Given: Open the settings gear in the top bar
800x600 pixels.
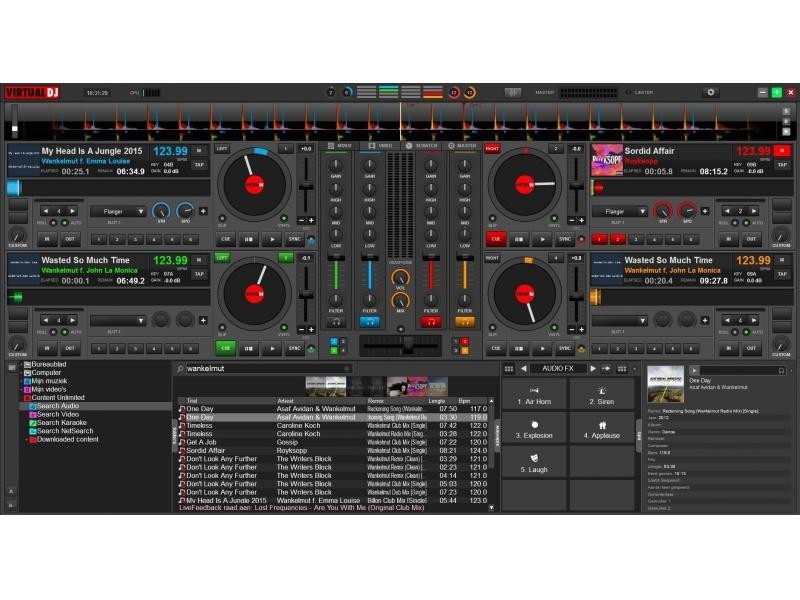Looking at the screenshot, I should click(710, 92).
